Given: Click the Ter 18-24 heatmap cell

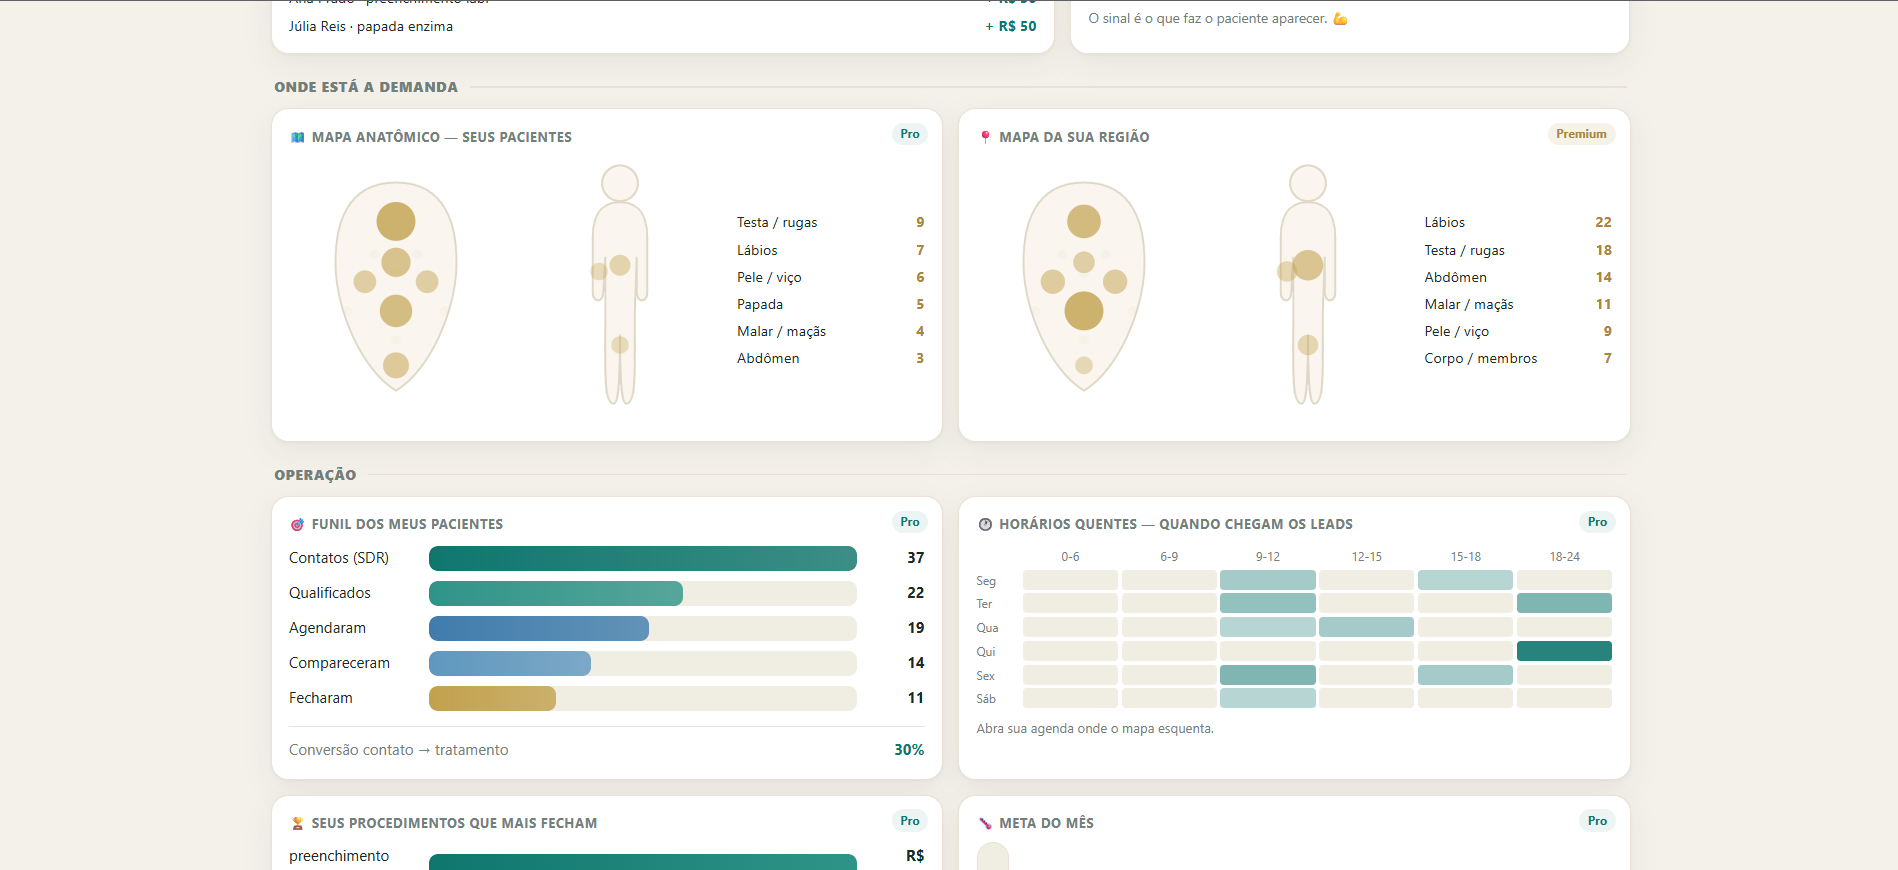Looking at the screenshot, I should pyautogui.click(x=1564, y=603).
